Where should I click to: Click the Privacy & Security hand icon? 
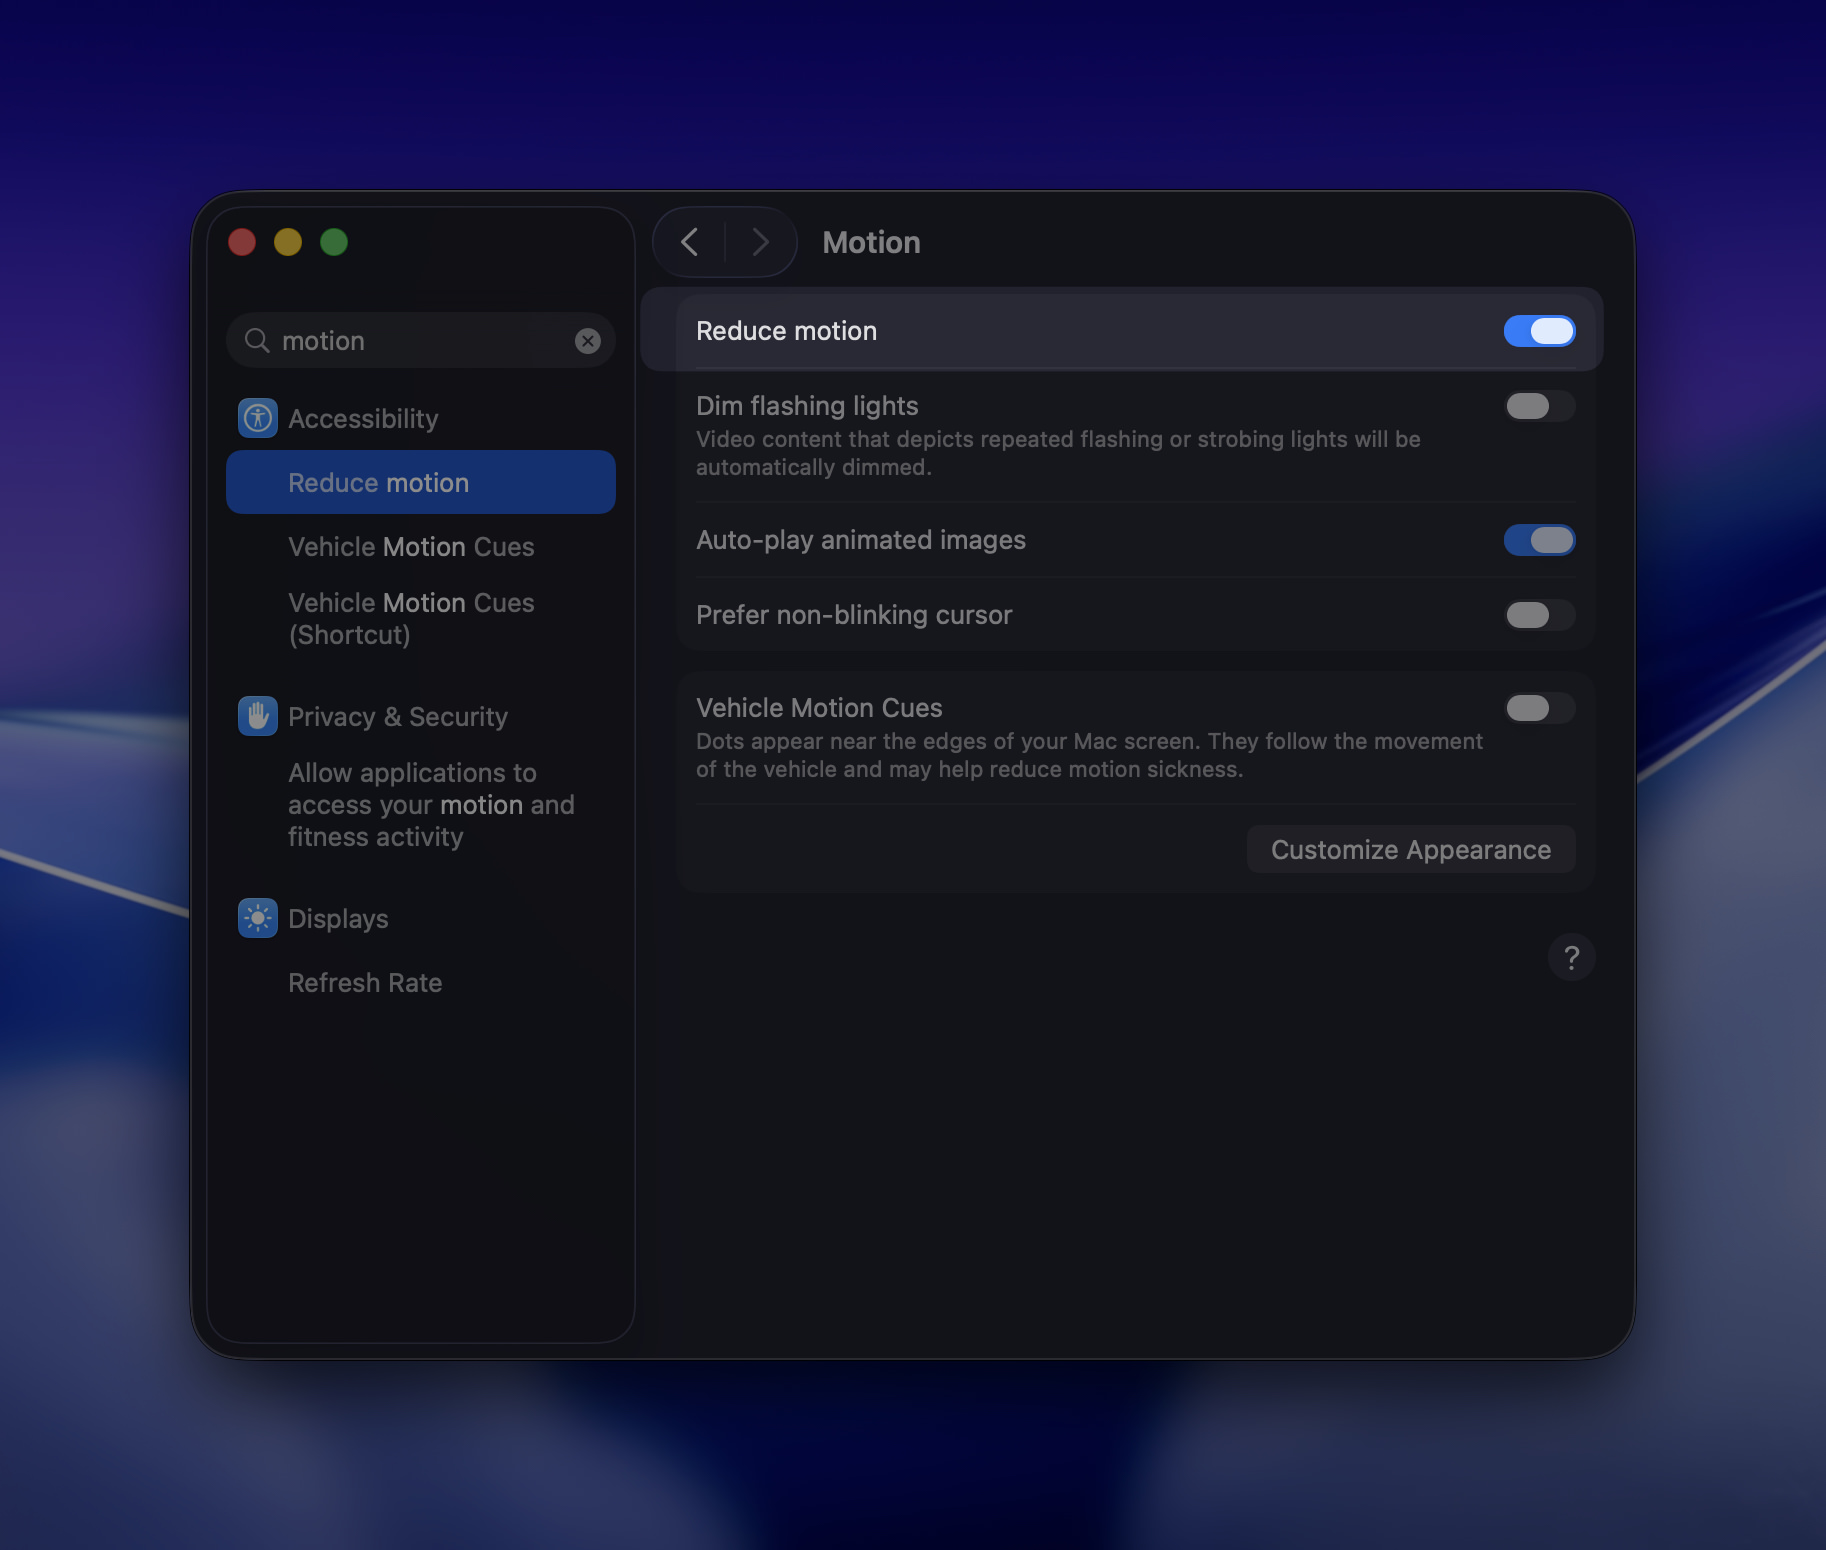(258, 716)
